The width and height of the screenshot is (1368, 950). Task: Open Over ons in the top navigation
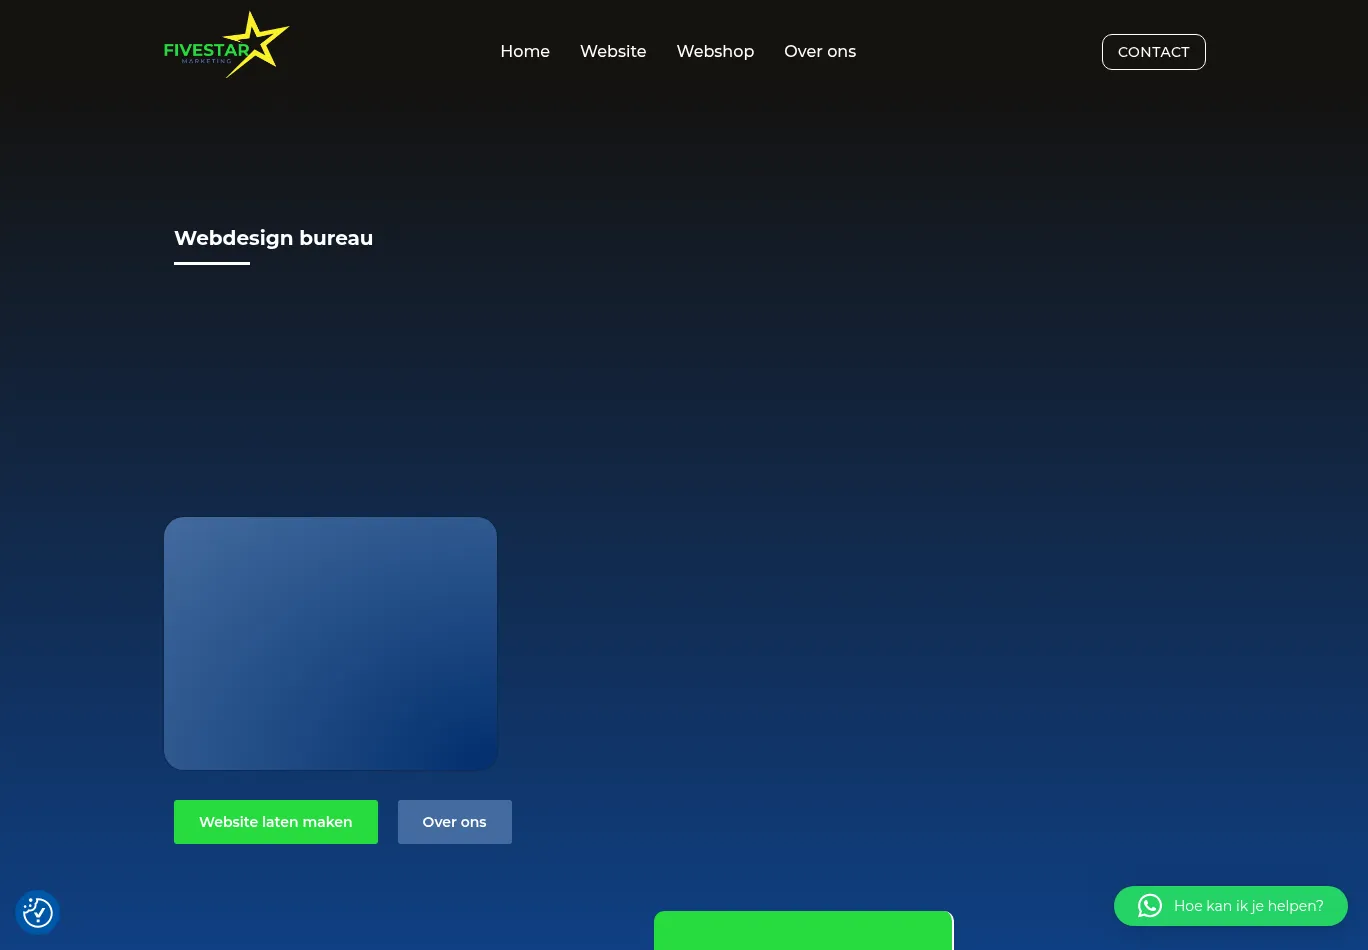[x=820, y=52]
